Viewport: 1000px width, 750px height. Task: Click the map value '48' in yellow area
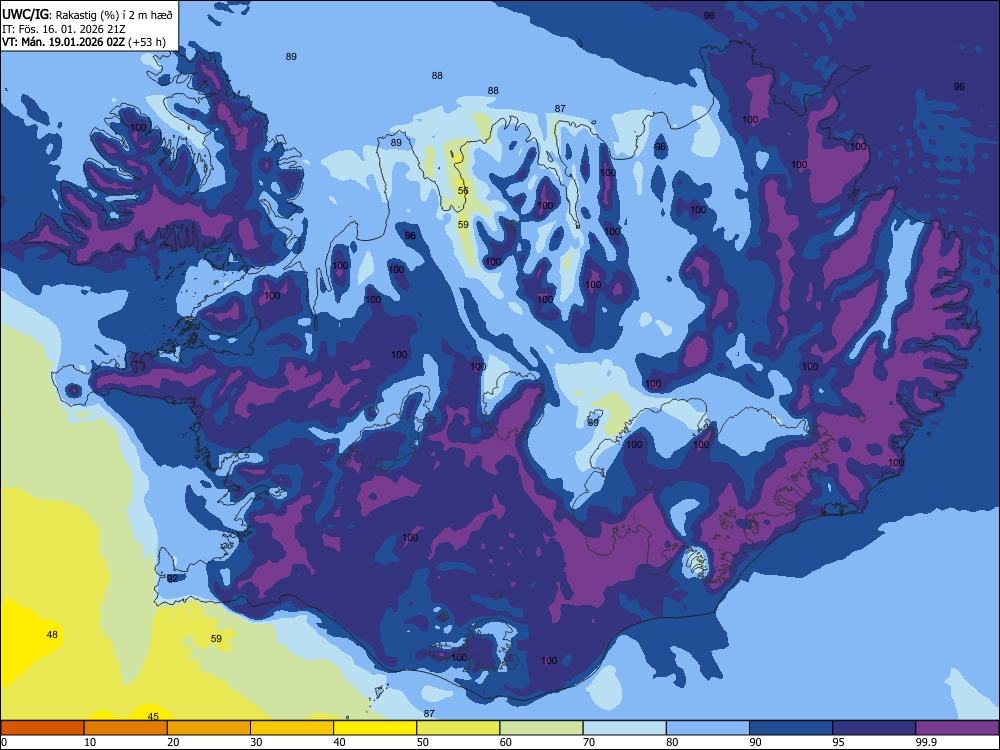(x=52, y=635)
